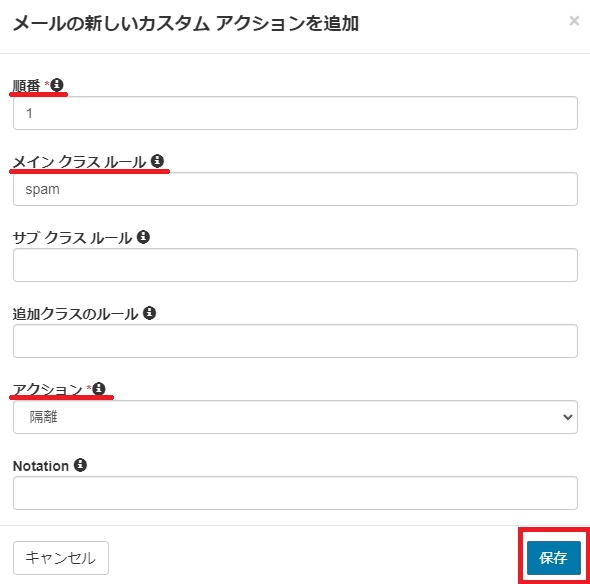Open the アクション dropdown showing 隔離

coord(295,417)
